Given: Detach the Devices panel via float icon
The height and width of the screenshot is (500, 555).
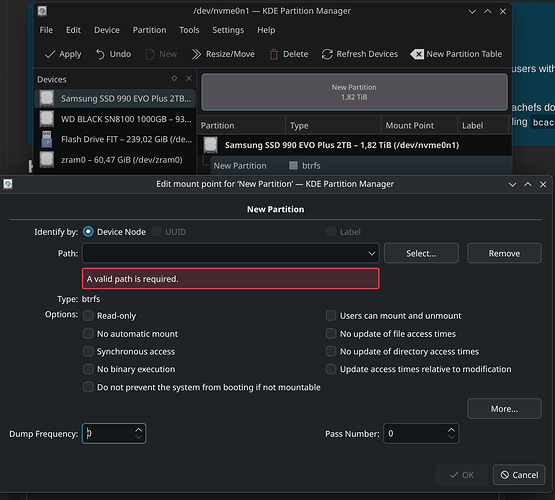Looking at the screenshot, I should (174, 78).
